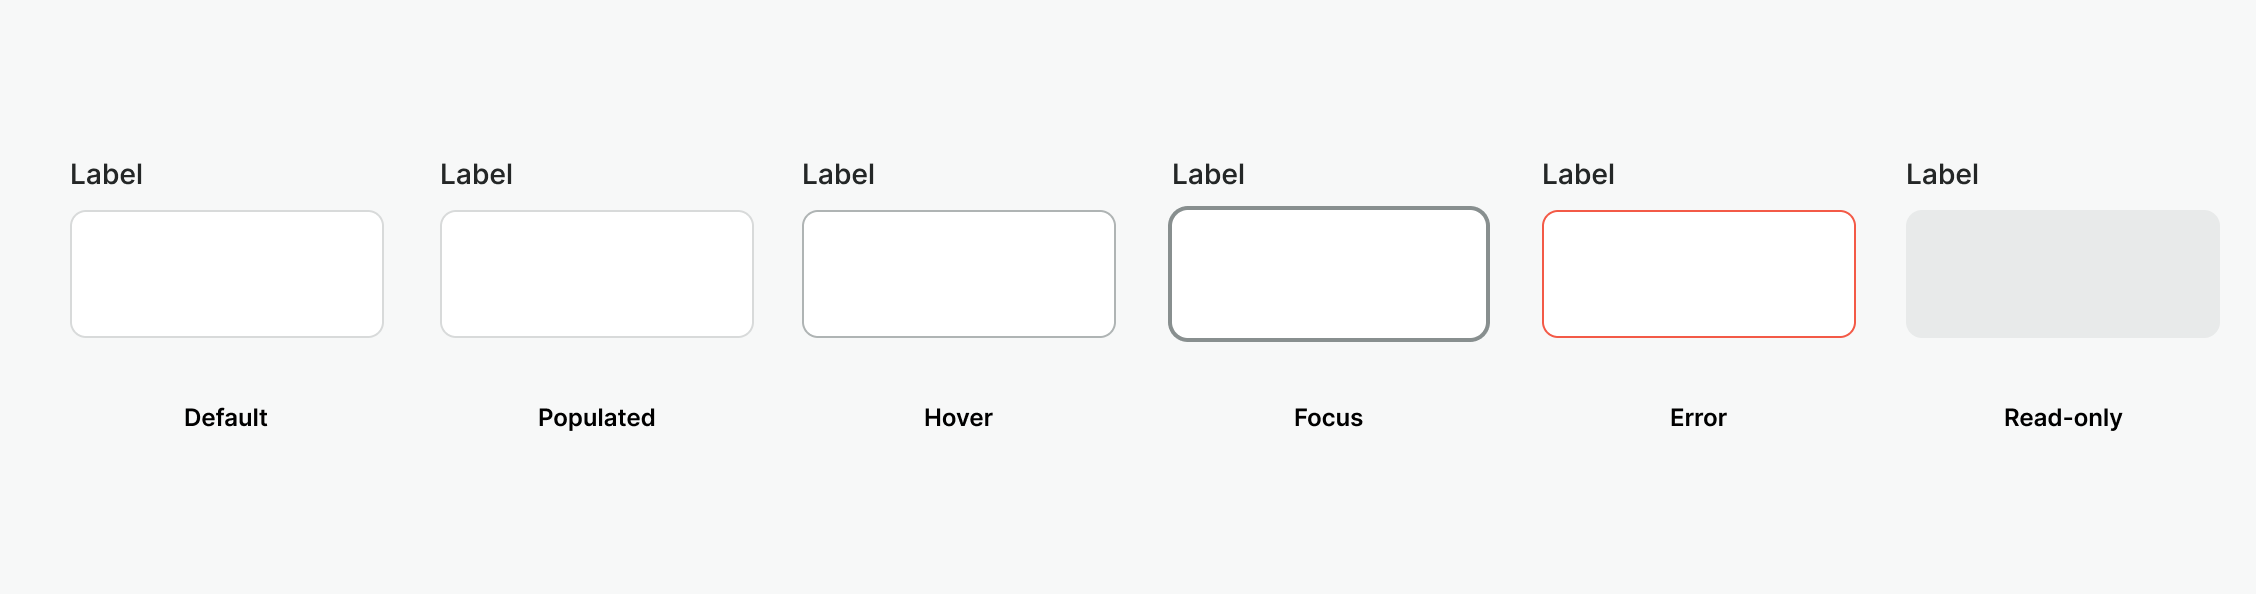Click the Label above the Read-only field
This screenshot has width=2256, height=594.
tap(1942, 175)
